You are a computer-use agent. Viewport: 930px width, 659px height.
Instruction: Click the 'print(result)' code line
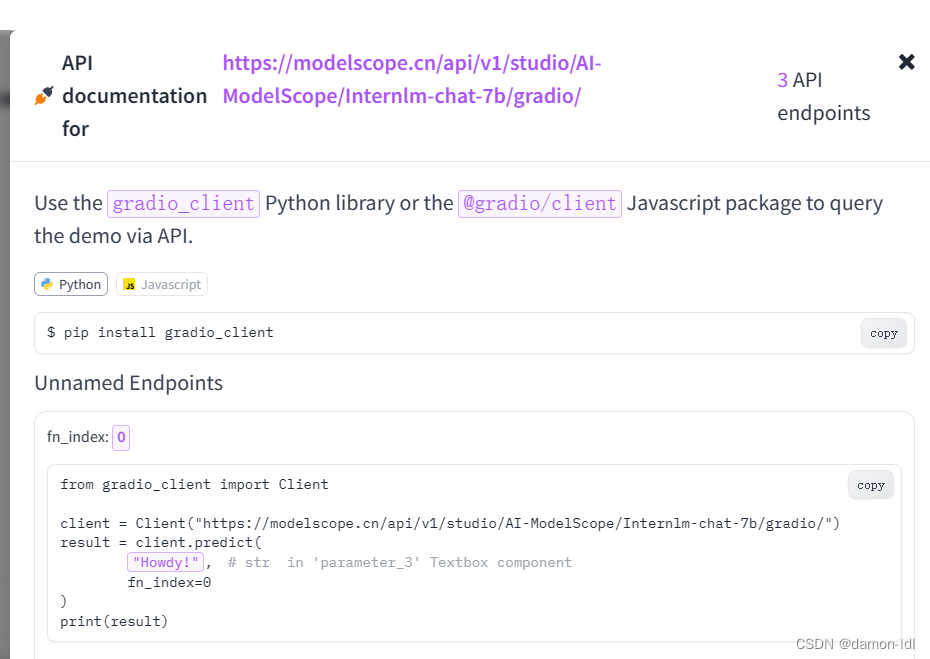pos(114,622)
